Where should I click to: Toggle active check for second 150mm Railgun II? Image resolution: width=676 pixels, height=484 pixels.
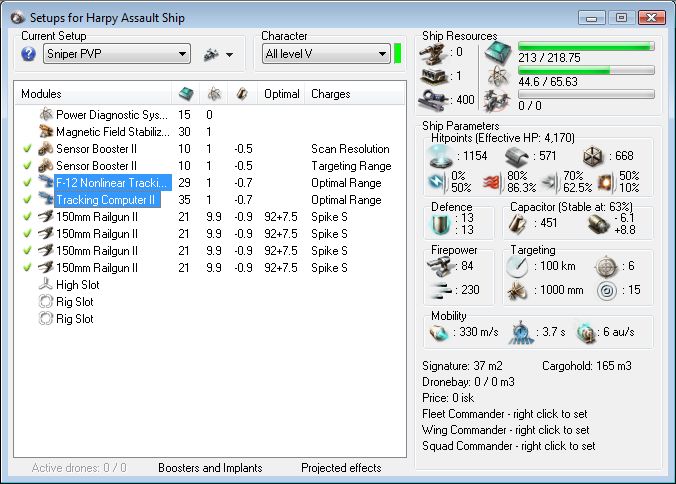[27, 233]
